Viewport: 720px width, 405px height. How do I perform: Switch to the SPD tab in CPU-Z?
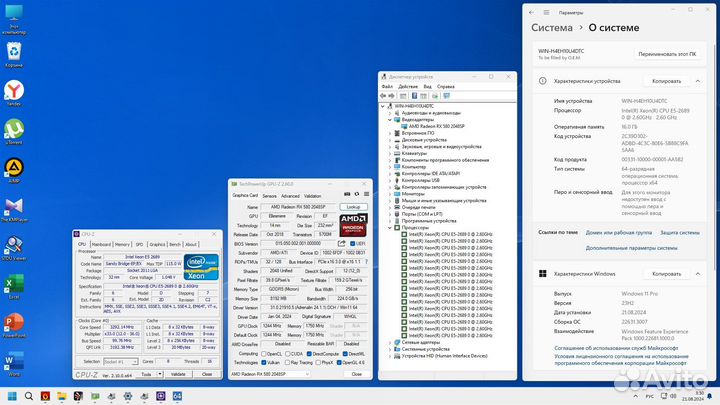coord(140,244)
